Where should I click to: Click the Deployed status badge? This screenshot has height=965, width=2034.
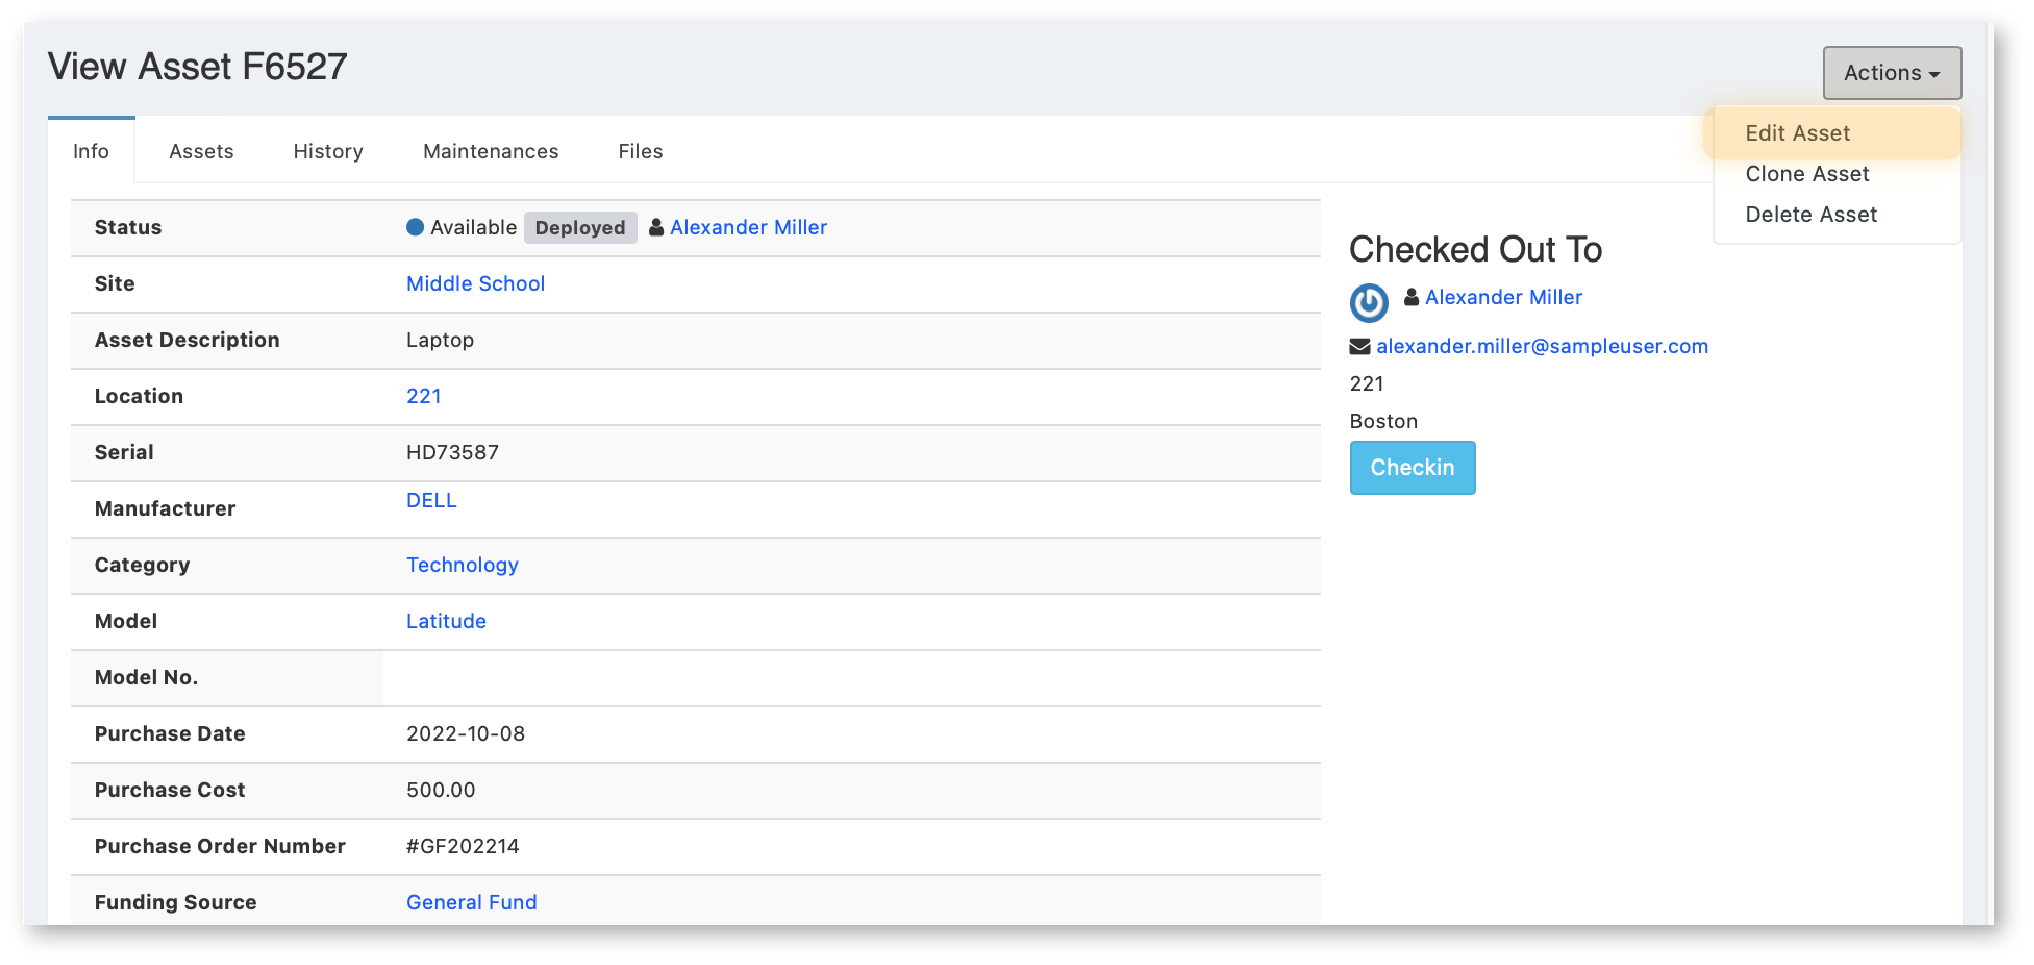pyautogui.click(x=580, y=228)
